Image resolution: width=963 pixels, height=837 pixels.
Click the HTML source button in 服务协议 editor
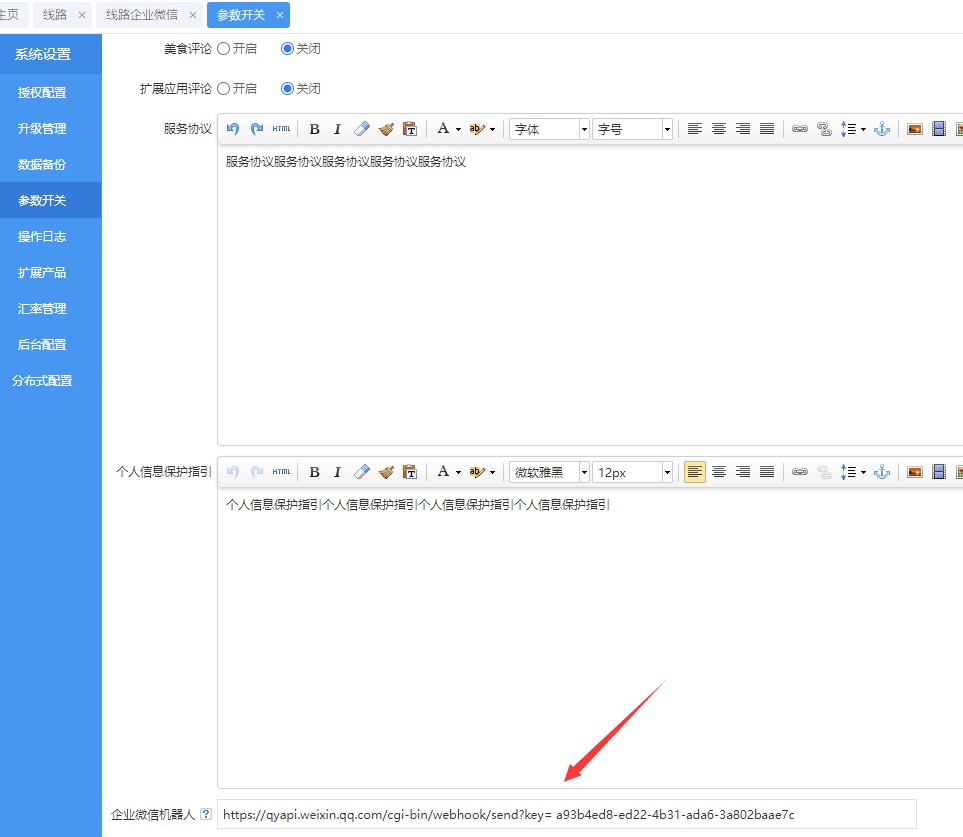(282, 129)
